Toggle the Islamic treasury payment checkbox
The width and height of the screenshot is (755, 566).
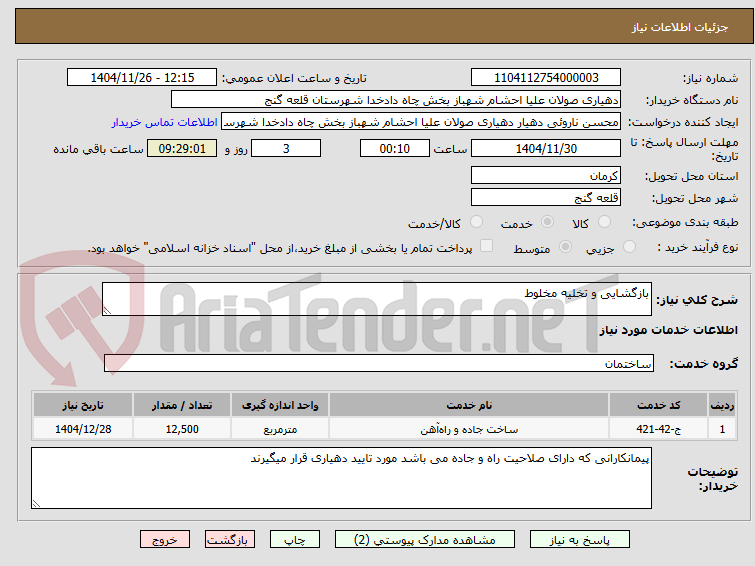coord(487,246)
